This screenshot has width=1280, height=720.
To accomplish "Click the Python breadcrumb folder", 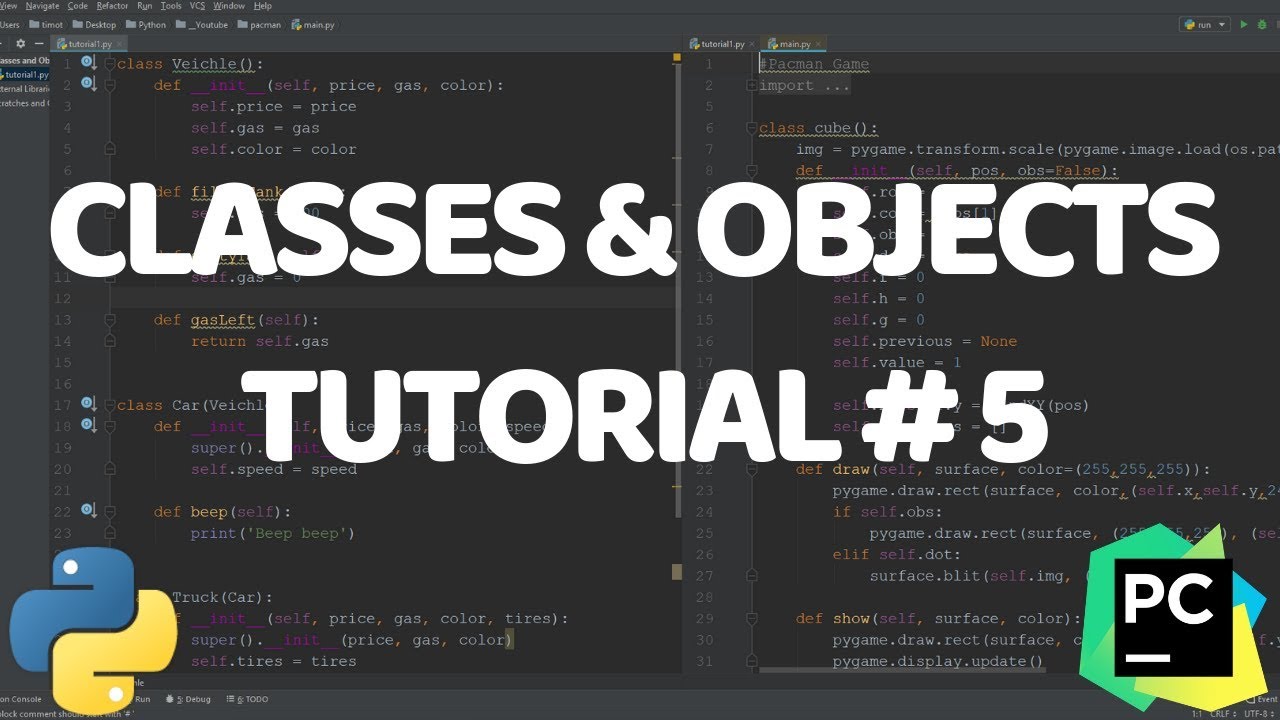I will tap(145, 24).
